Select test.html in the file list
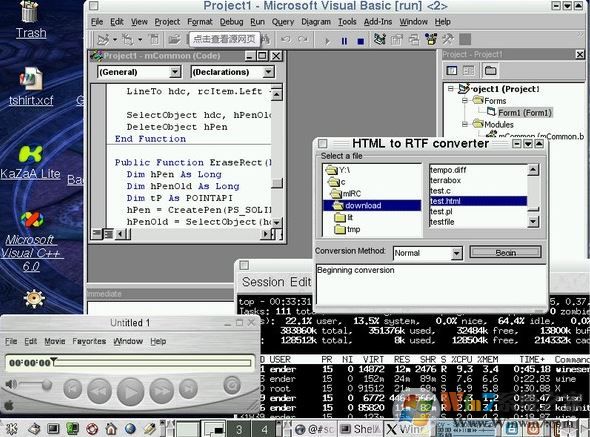The width and height of the screenshot is (590, 437). [478, 201]
